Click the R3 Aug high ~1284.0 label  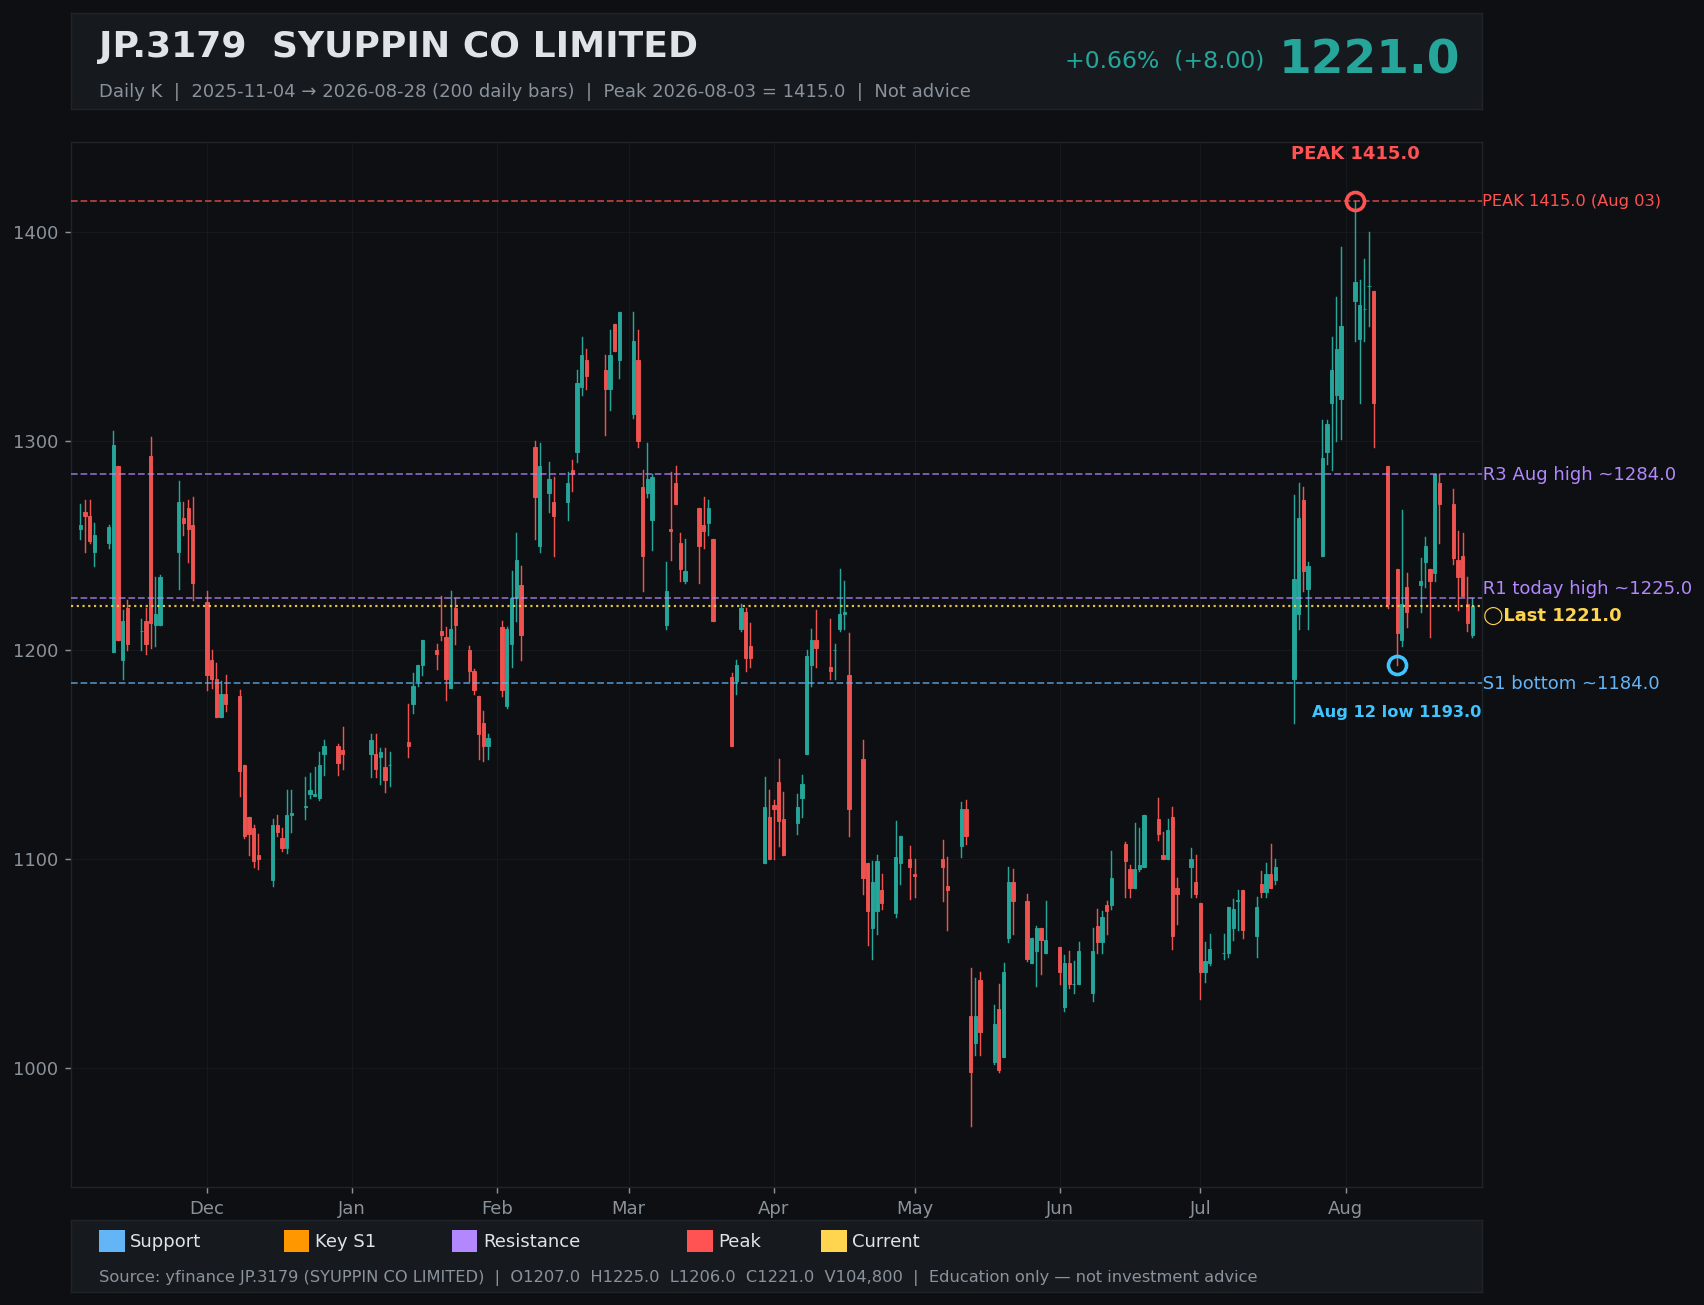pyautogui.click(x=1579, y=474)
